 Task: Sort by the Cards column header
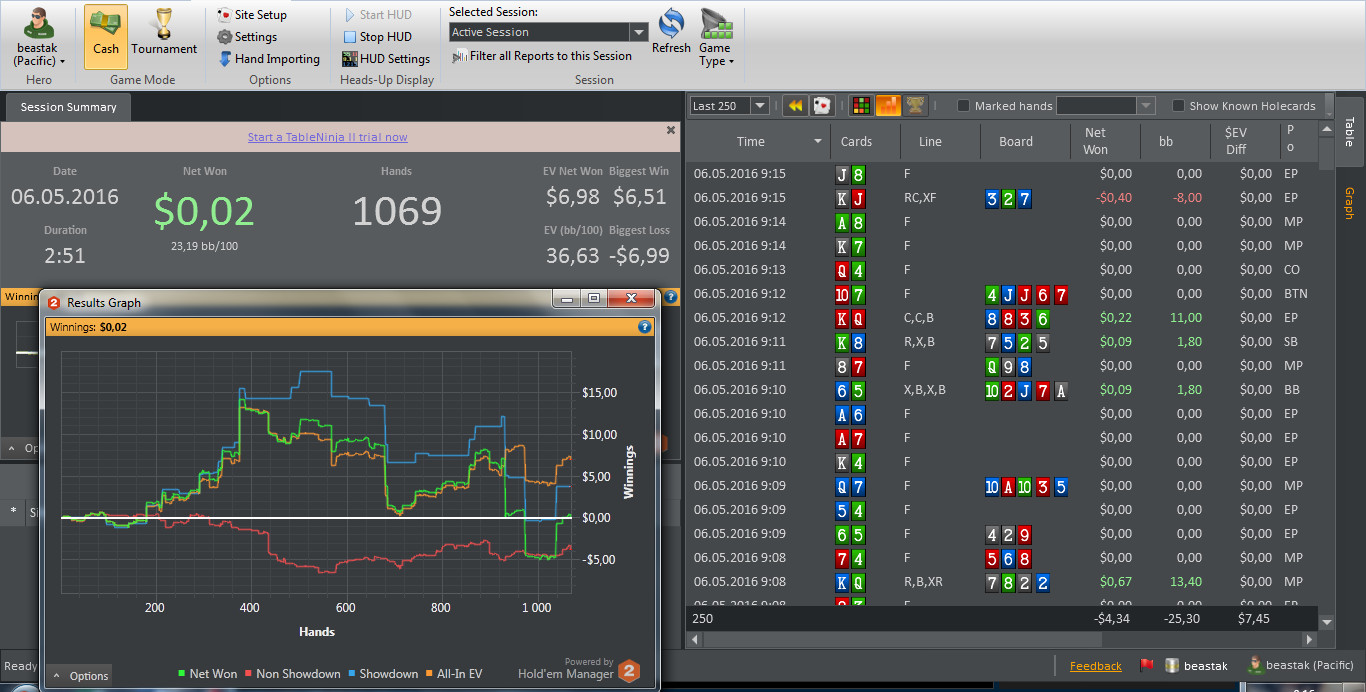tap(856, 142)
